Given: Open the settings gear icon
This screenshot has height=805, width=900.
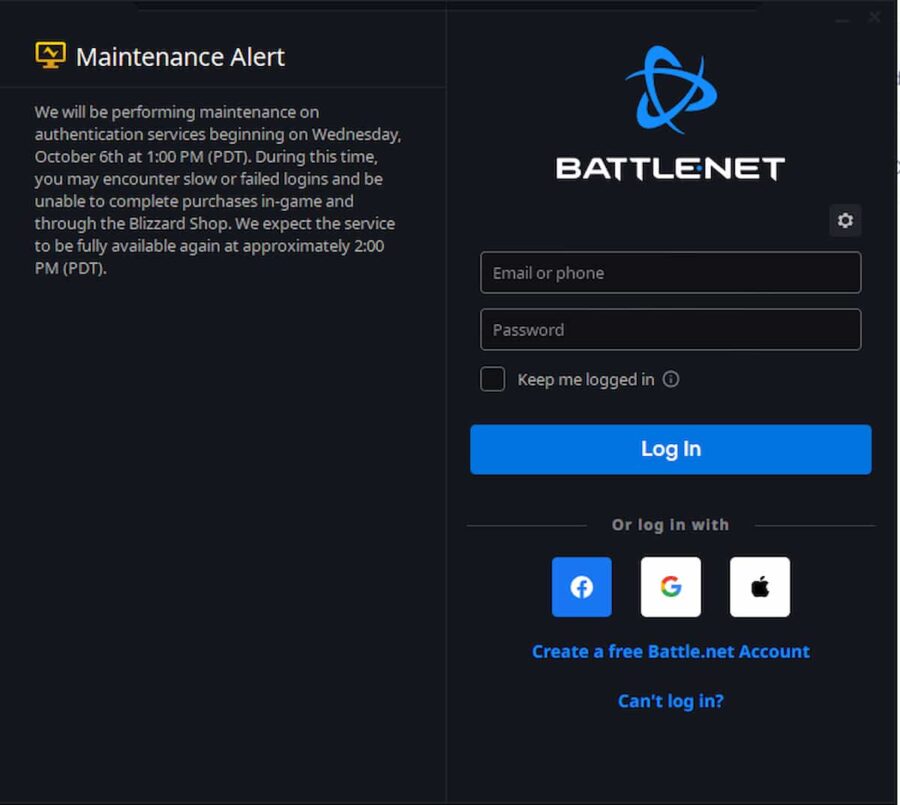Looking at the screenshot, I should [845, 220].
